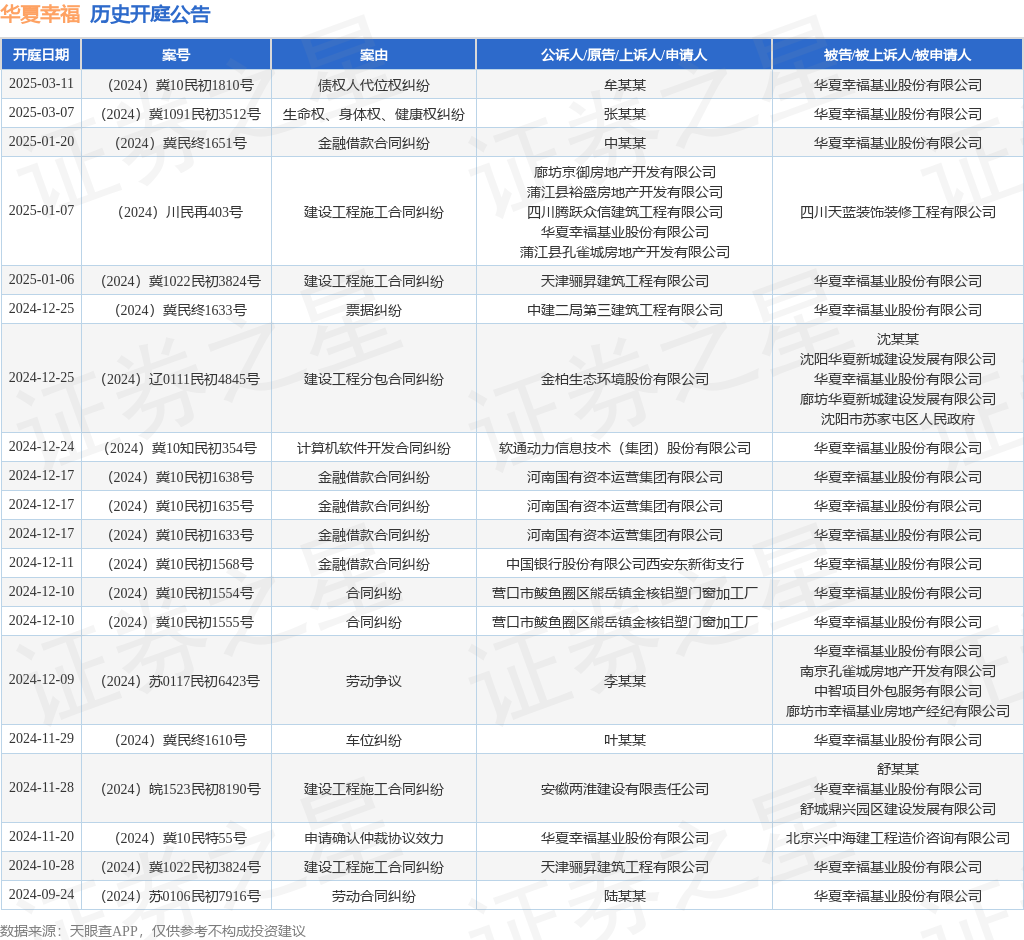This screenshot has width=1024, height=940.
Task: Click the 华夏幸福 title text
Action: click(x=40, y=14)
